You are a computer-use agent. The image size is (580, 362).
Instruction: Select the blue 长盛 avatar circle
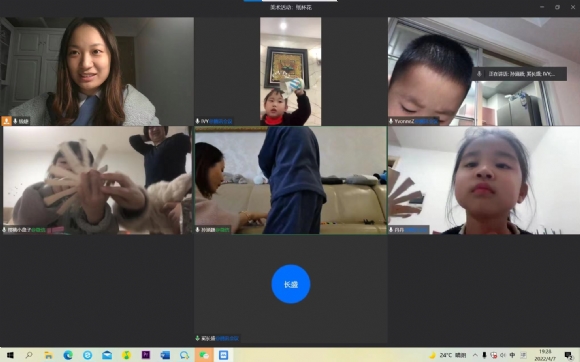point(291,284)
